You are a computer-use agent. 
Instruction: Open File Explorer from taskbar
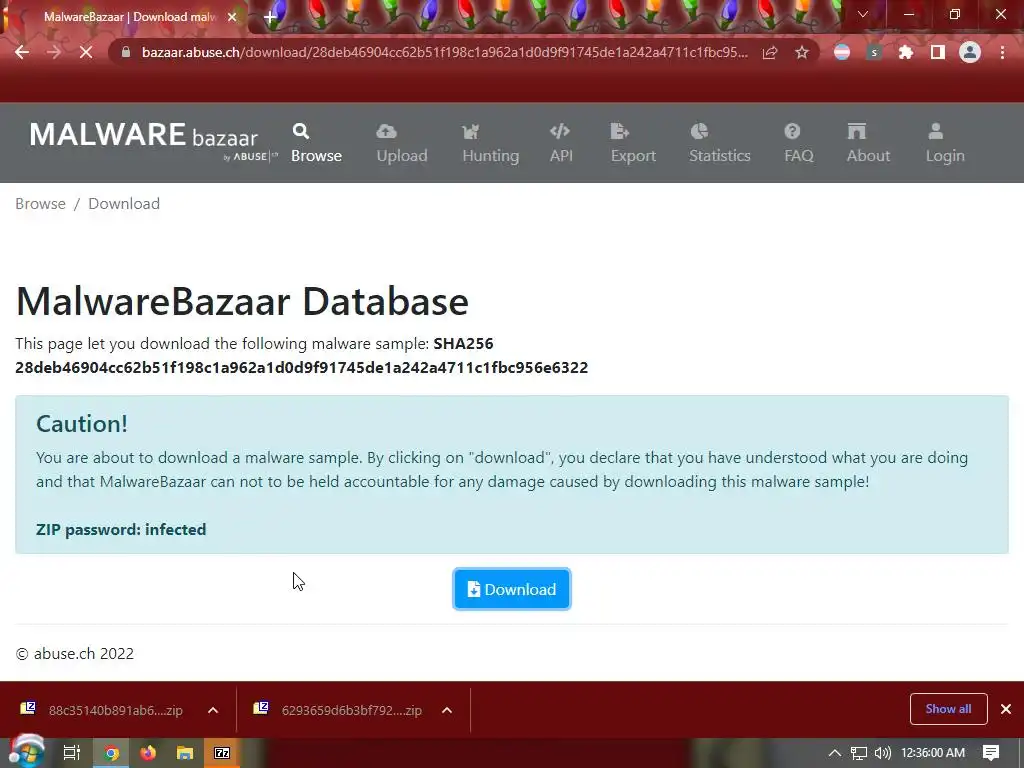pyautogui.click(x=185, y=753)
